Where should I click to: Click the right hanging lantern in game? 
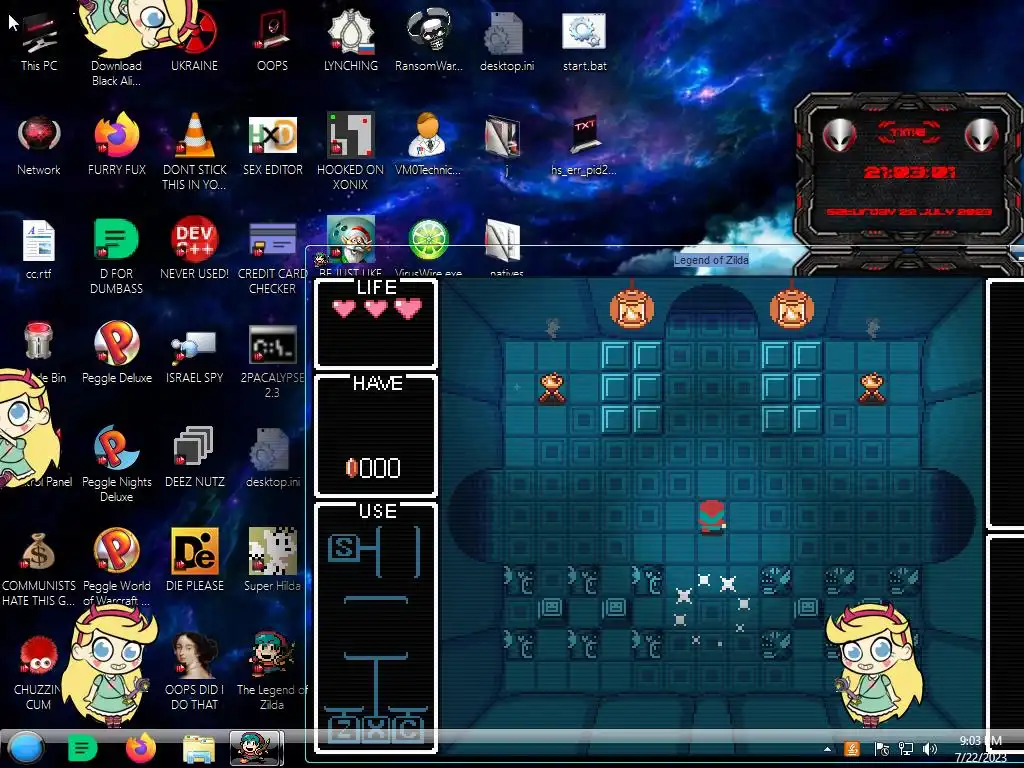tap(792, 307)
